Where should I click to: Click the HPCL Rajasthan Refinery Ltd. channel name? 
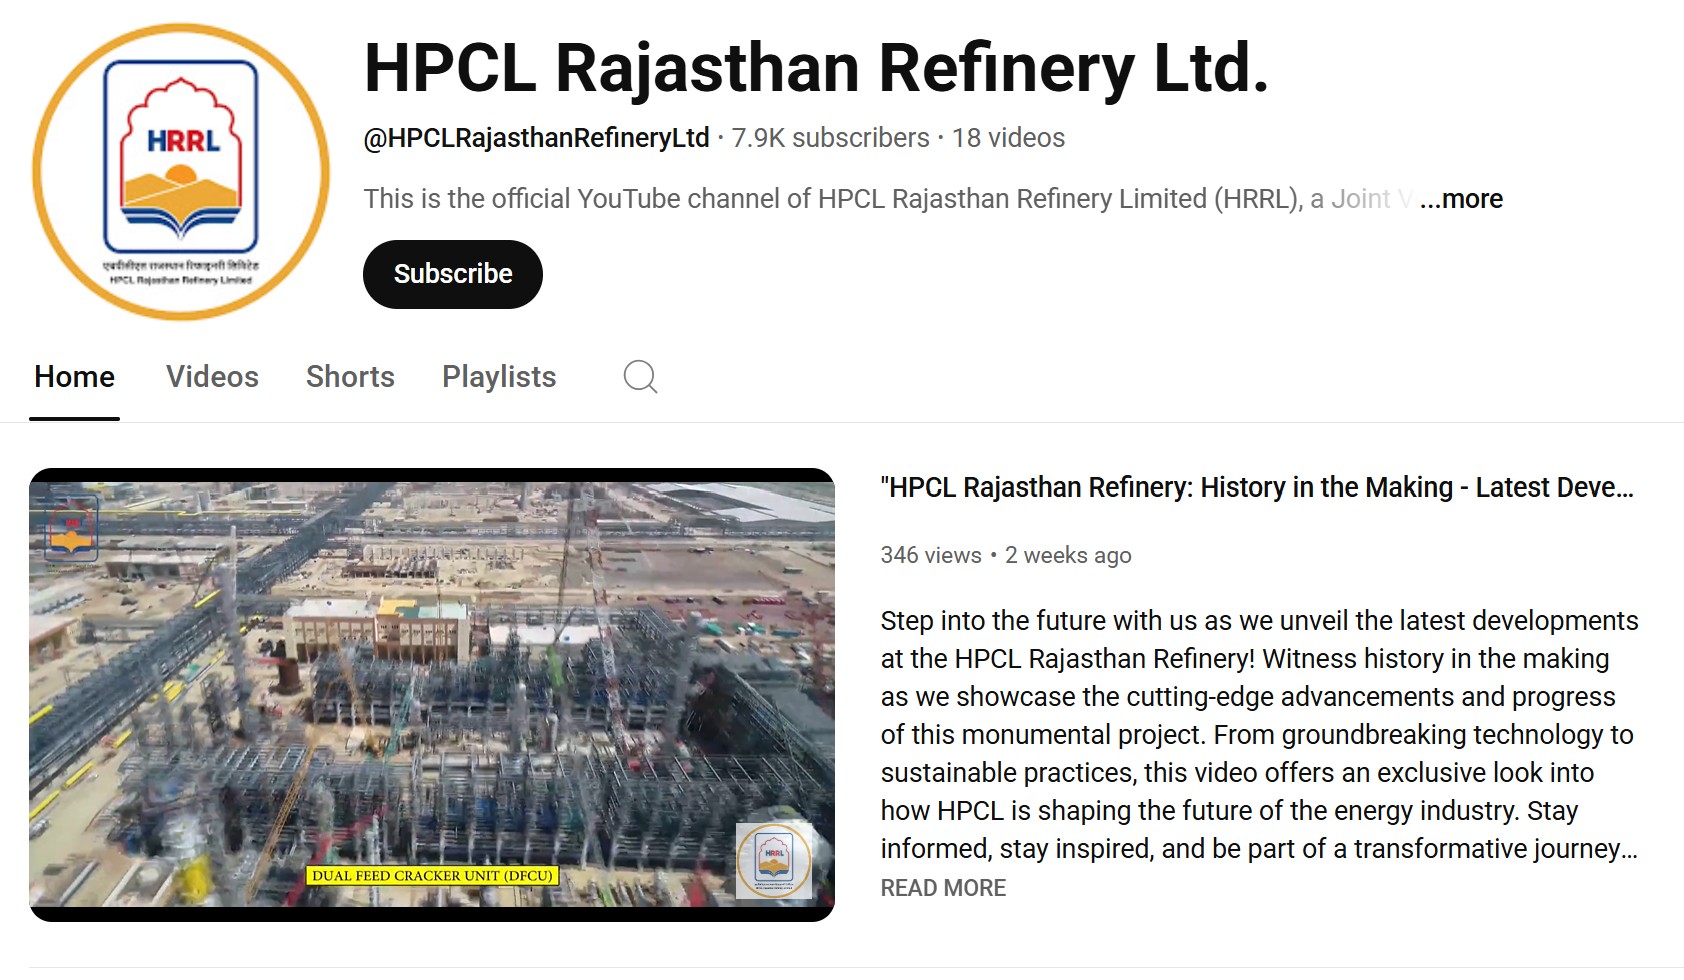pos(816,68)
